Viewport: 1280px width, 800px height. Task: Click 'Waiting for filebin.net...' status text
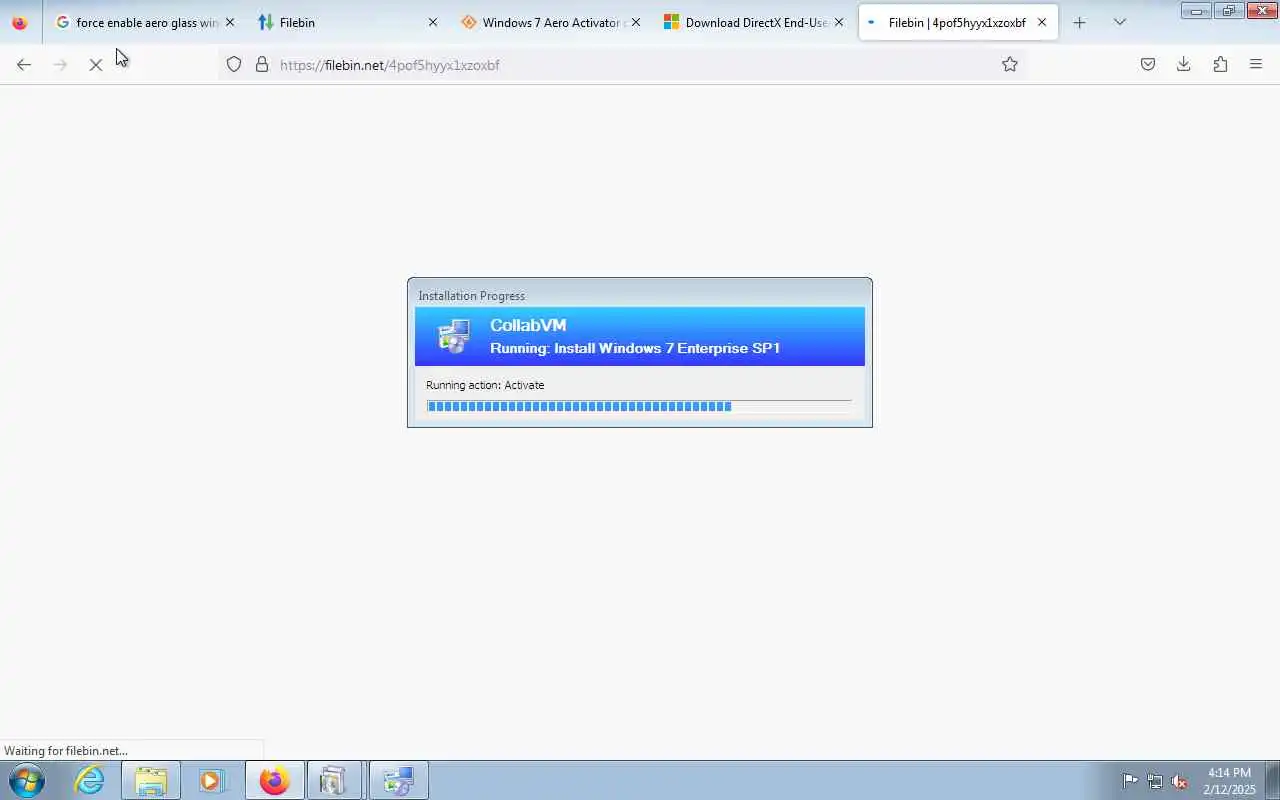click(66, 751)
